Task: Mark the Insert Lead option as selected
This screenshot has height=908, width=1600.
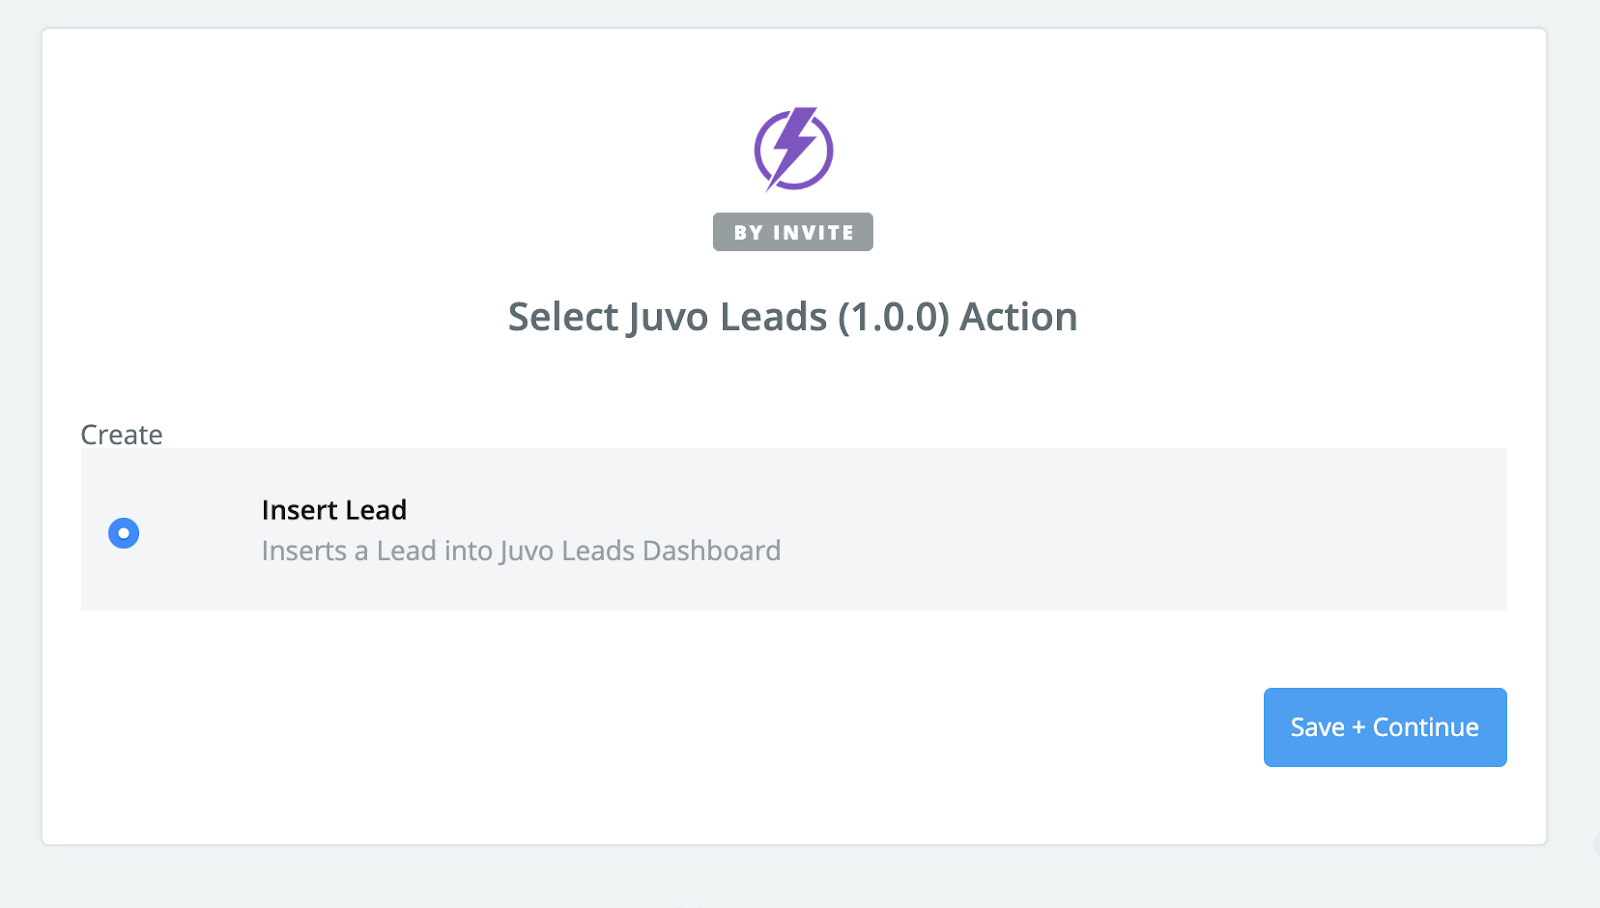Action: (124, 533)
